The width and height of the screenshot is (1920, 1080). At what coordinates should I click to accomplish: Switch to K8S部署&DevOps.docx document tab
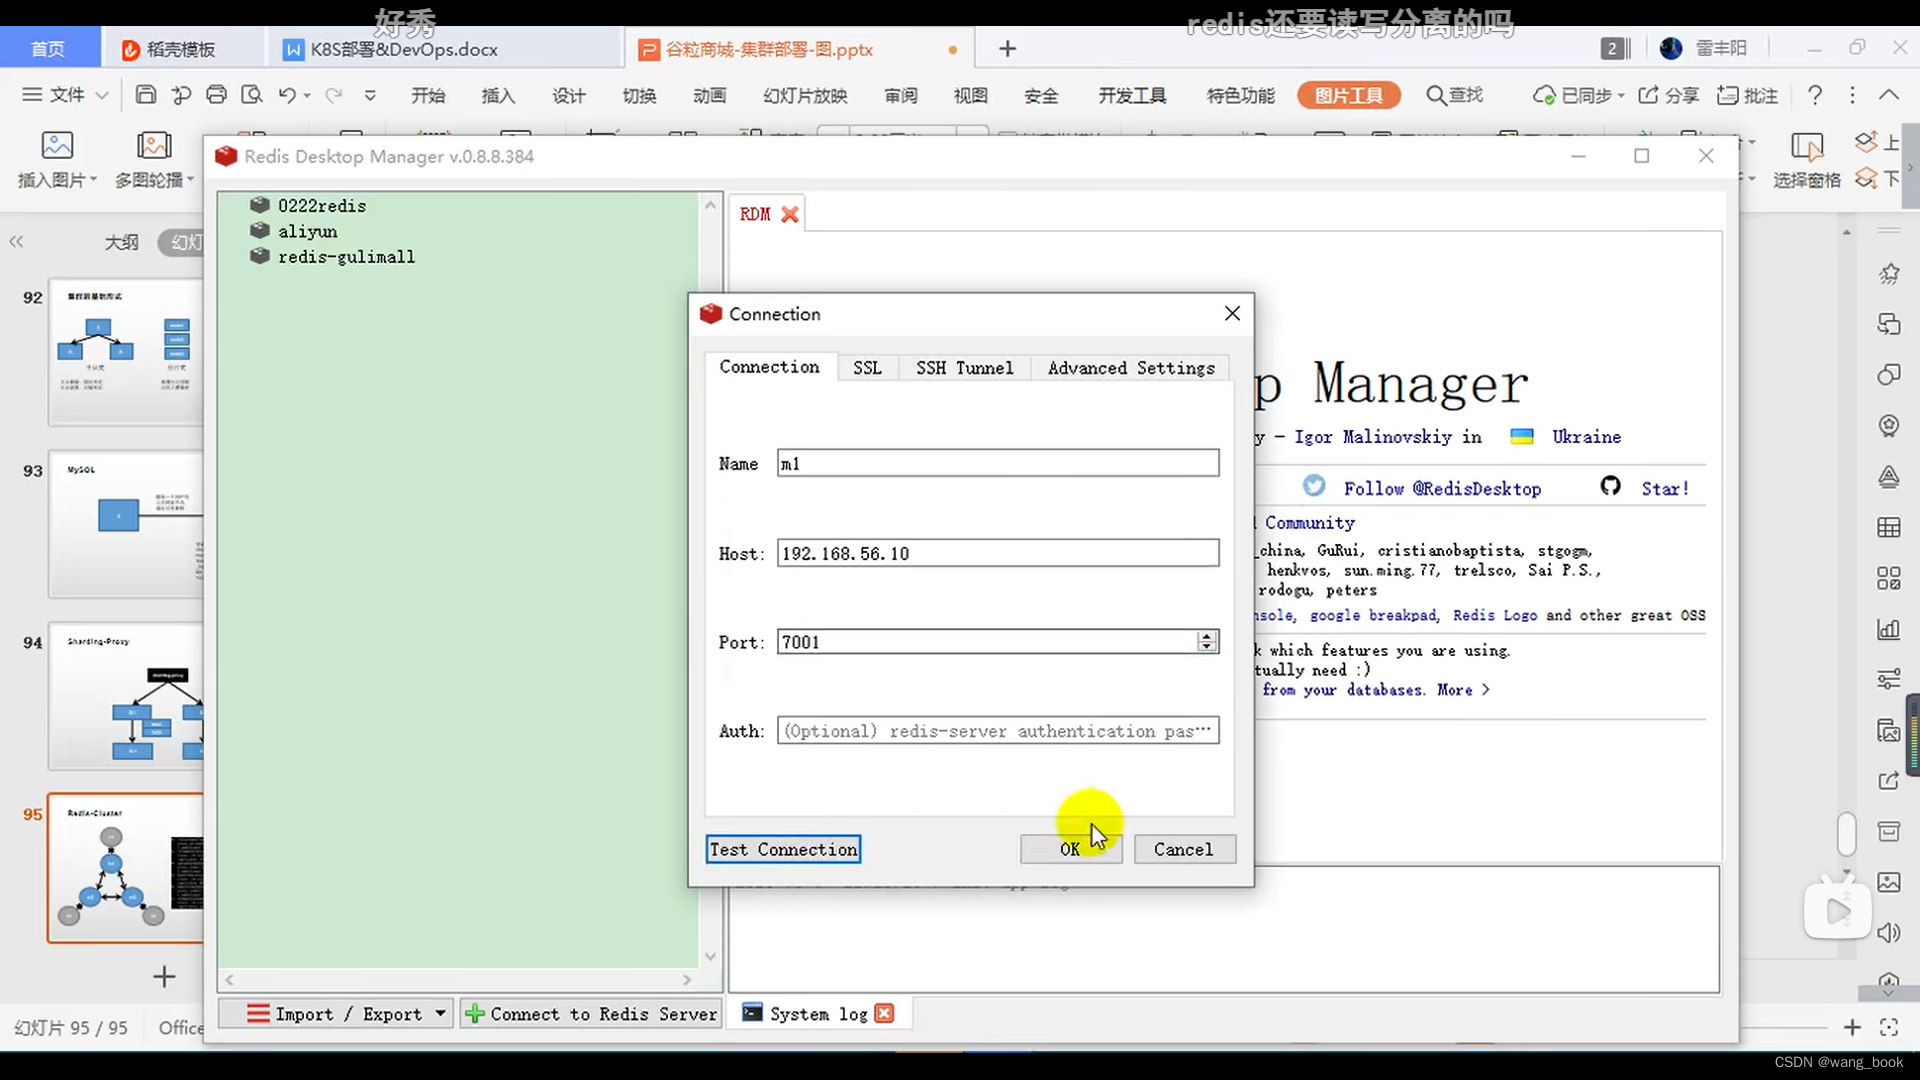(404, 49)
